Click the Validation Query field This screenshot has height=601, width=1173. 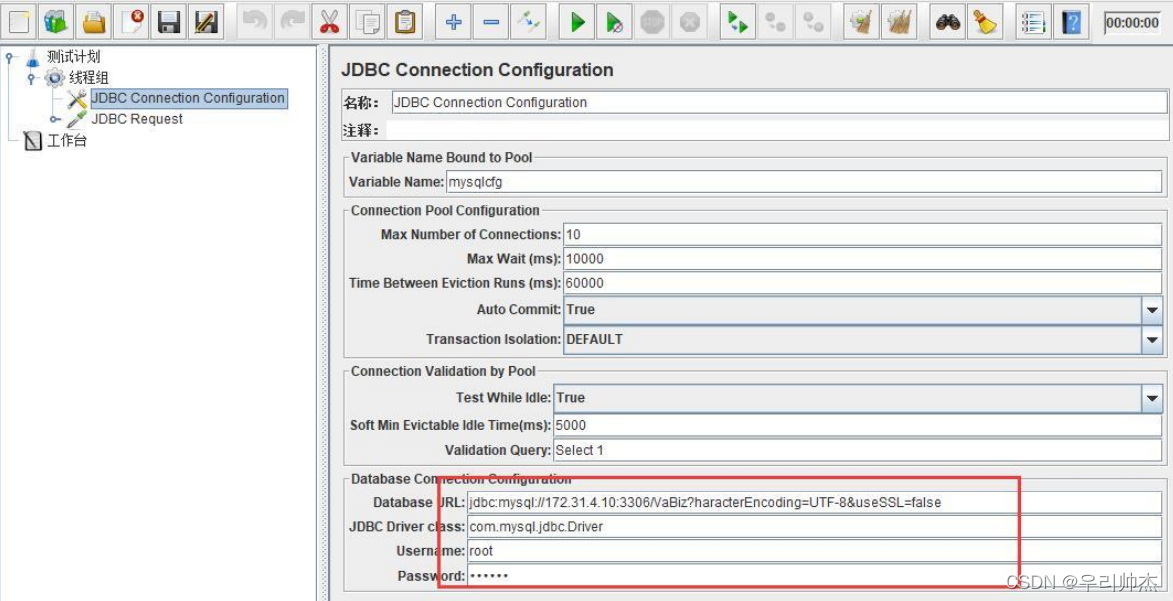coord(857,450)
